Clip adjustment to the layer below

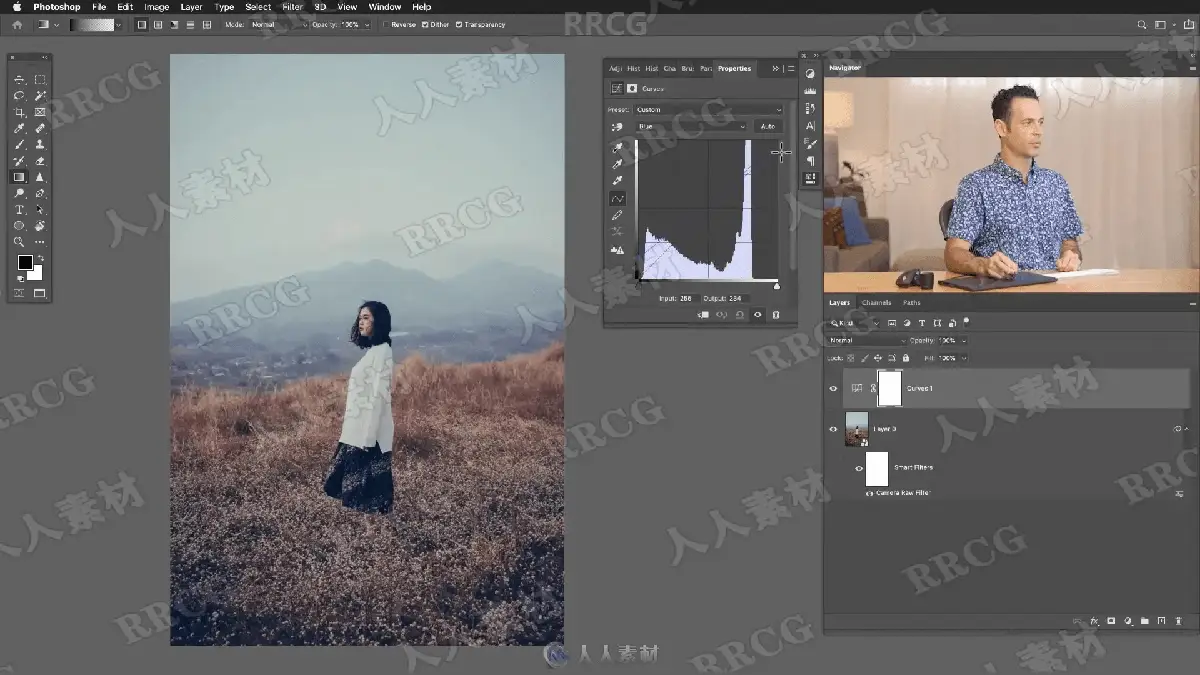click(703, 315)
